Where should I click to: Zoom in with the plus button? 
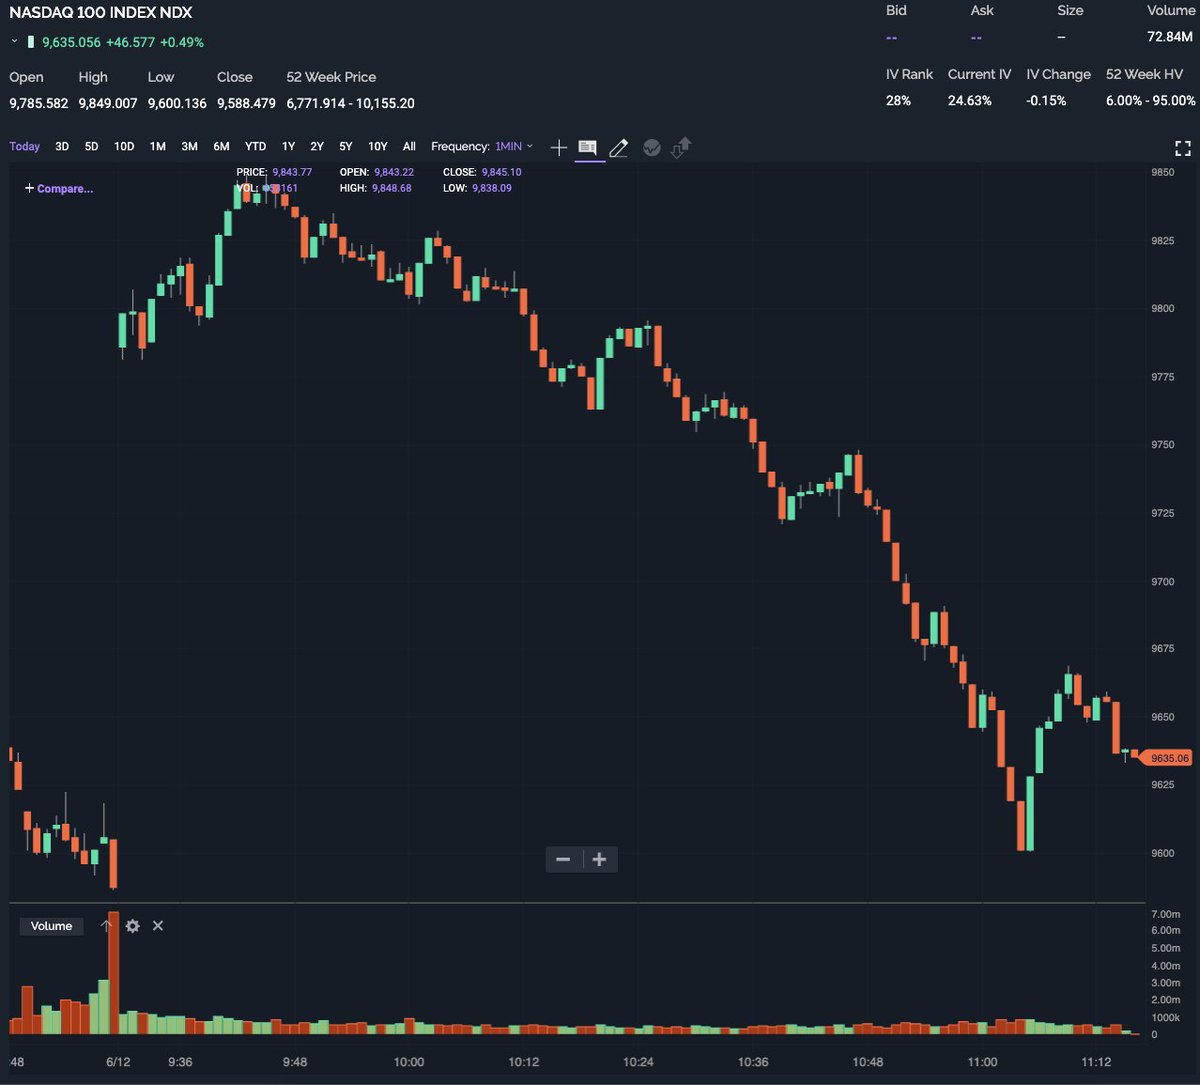tap(599, 859)
